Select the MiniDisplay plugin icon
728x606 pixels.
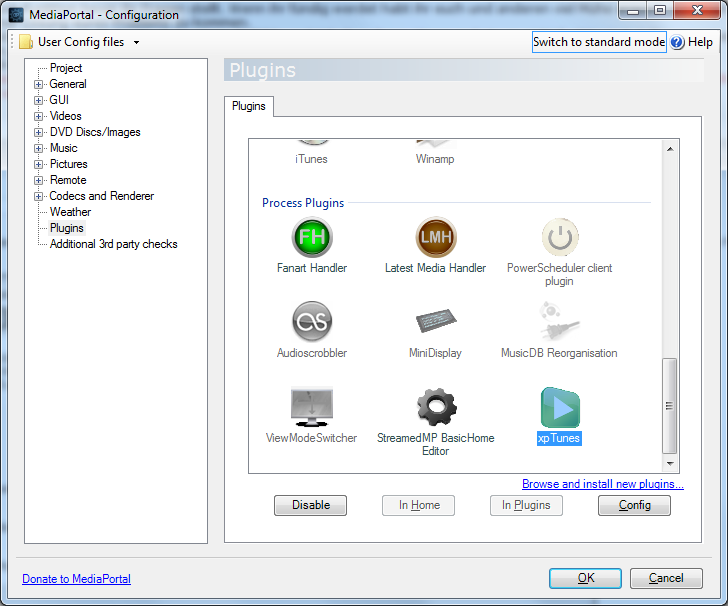[x=436, y=320]
